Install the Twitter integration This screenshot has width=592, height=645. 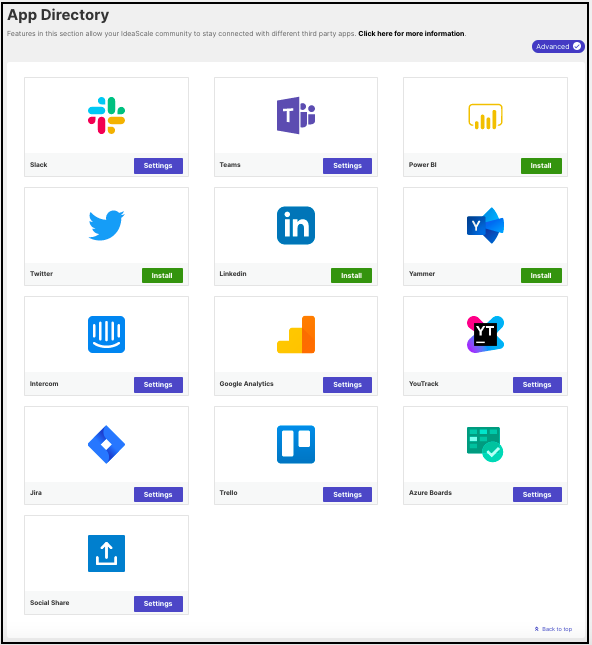[162, 276]
